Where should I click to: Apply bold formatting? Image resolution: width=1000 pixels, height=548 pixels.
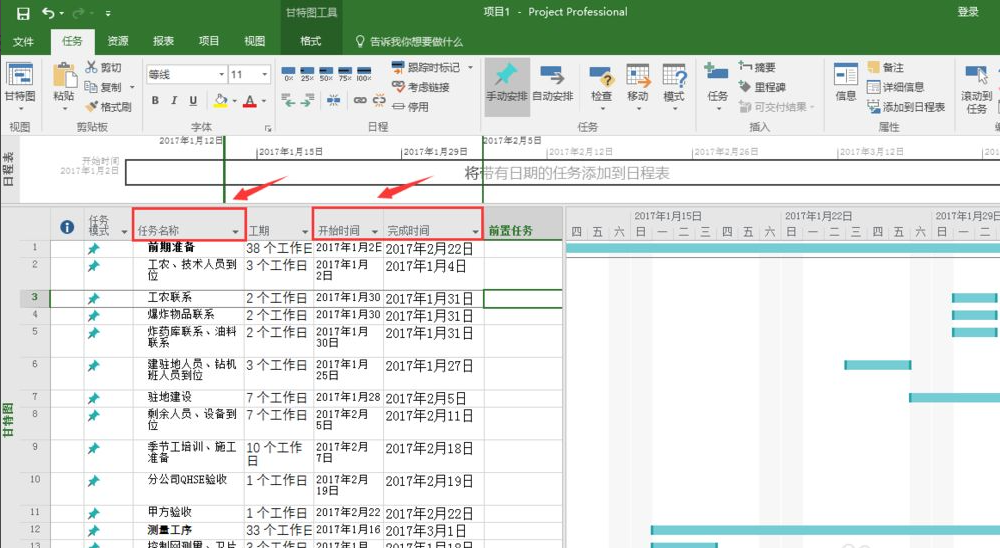click(155, 100)
